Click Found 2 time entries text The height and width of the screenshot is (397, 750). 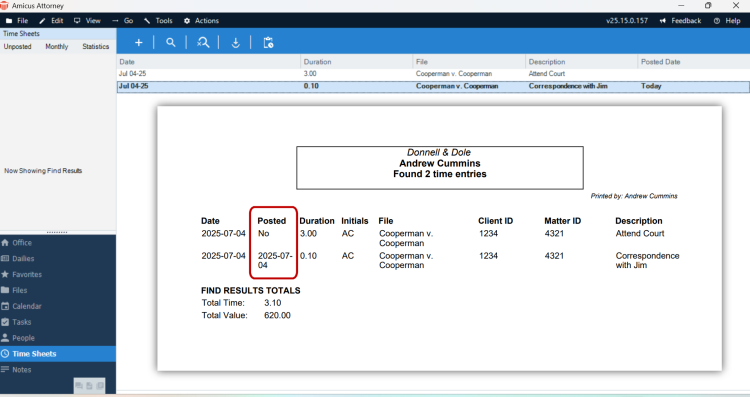pos(440,174)
